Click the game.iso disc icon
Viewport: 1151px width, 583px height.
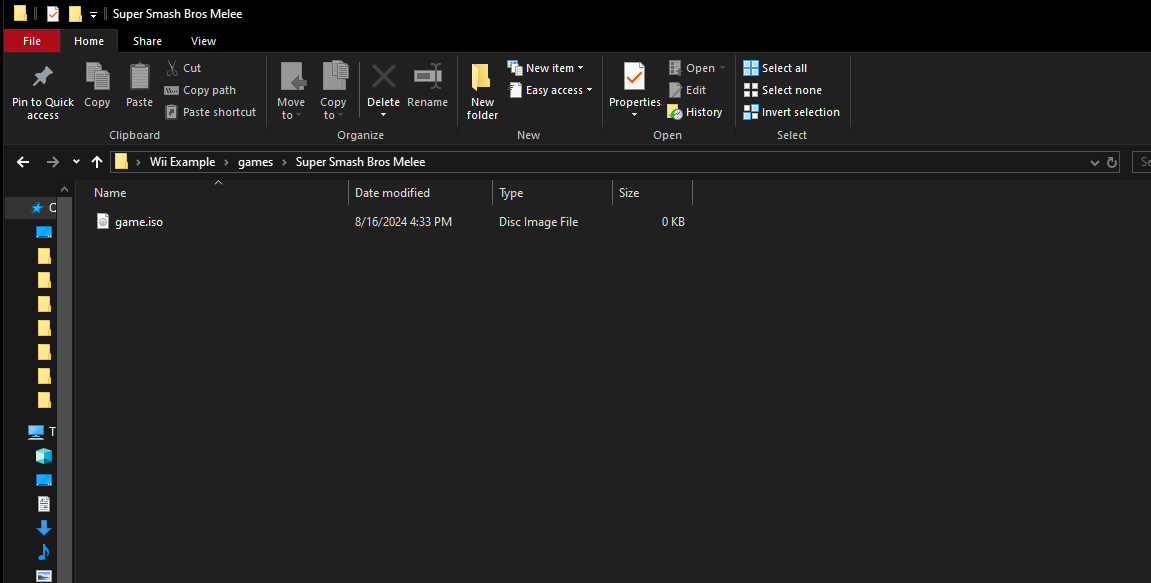[103, 221]
